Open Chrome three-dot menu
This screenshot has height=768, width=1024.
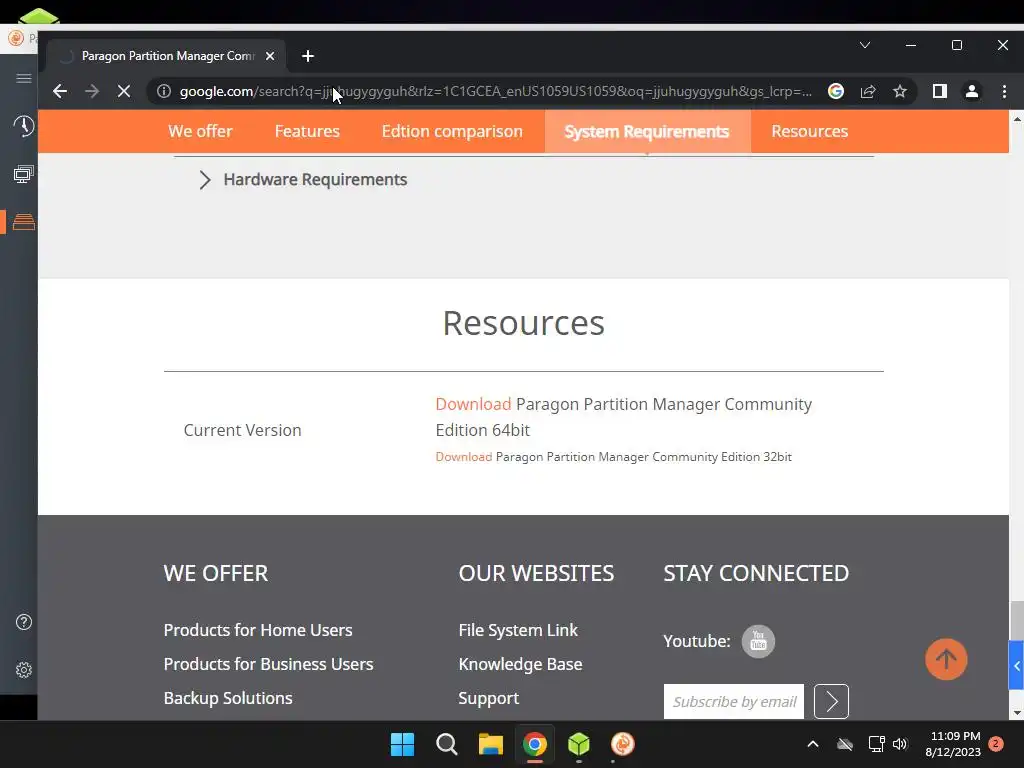(x=1004, y=91)
